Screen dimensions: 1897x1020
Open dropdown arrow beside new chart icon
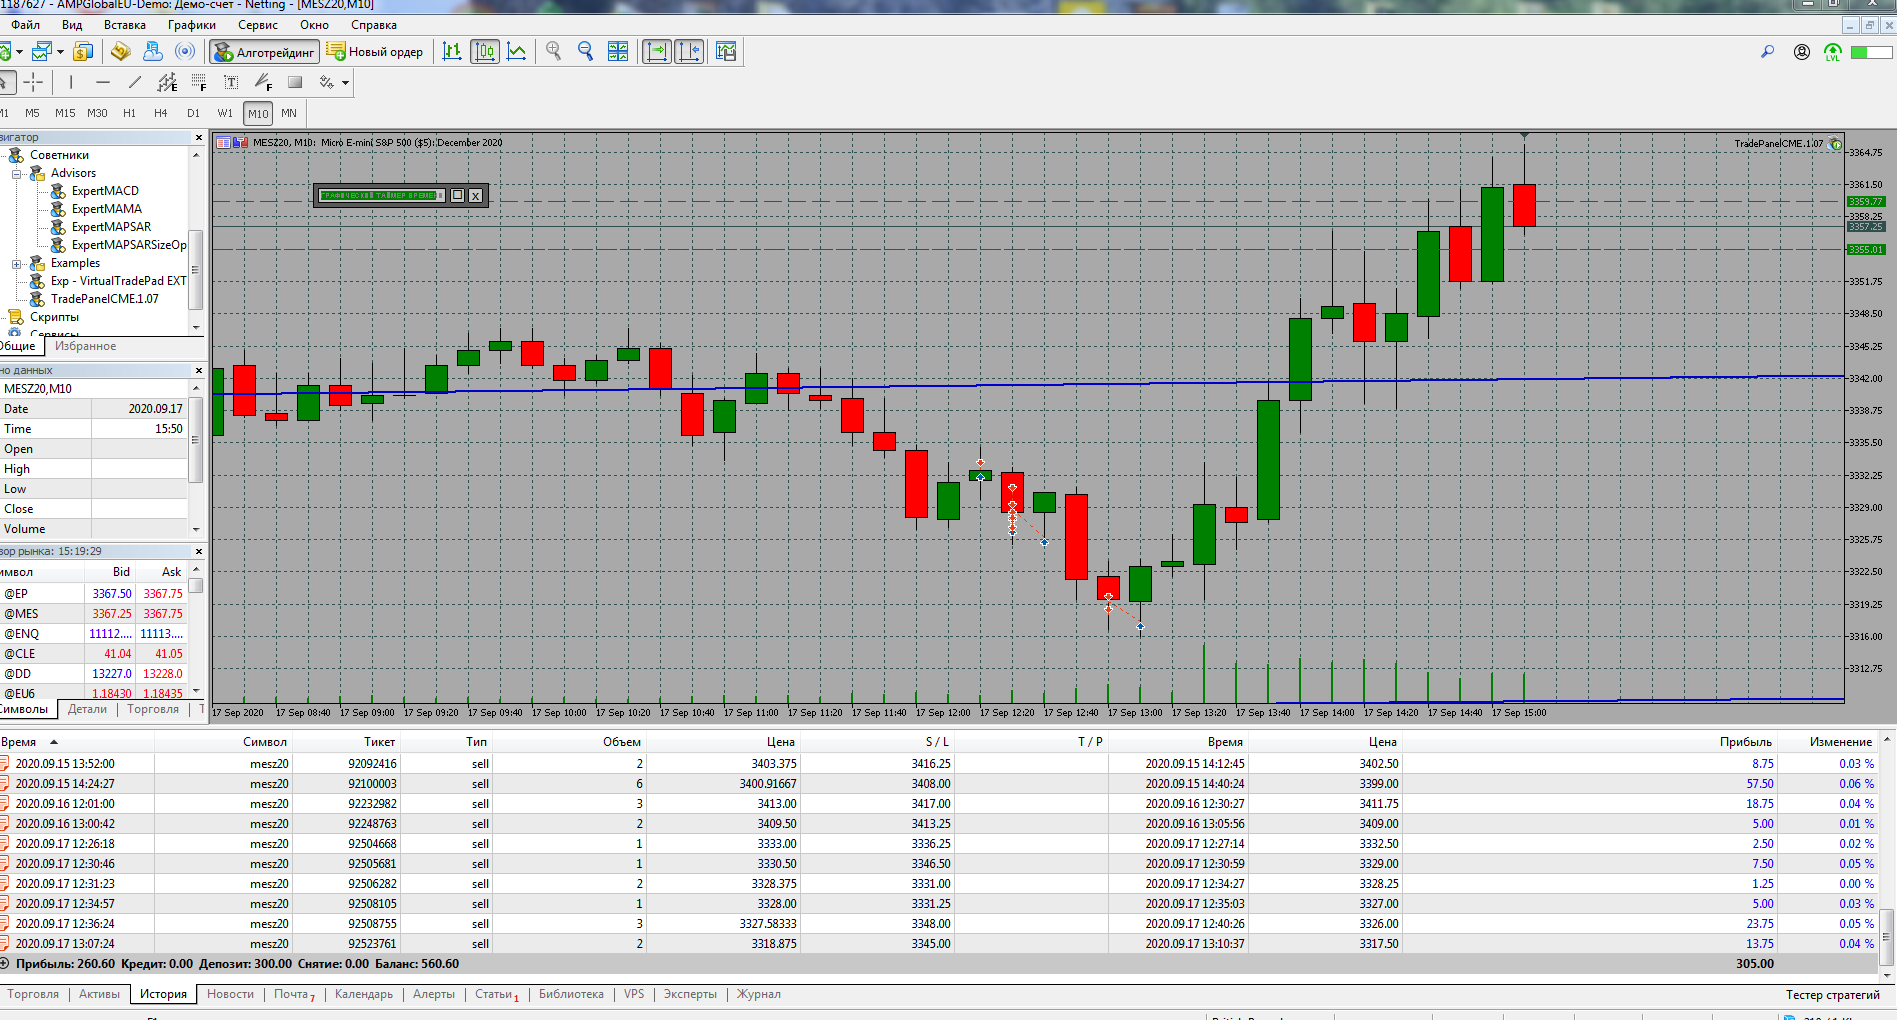tap(19, 51)
